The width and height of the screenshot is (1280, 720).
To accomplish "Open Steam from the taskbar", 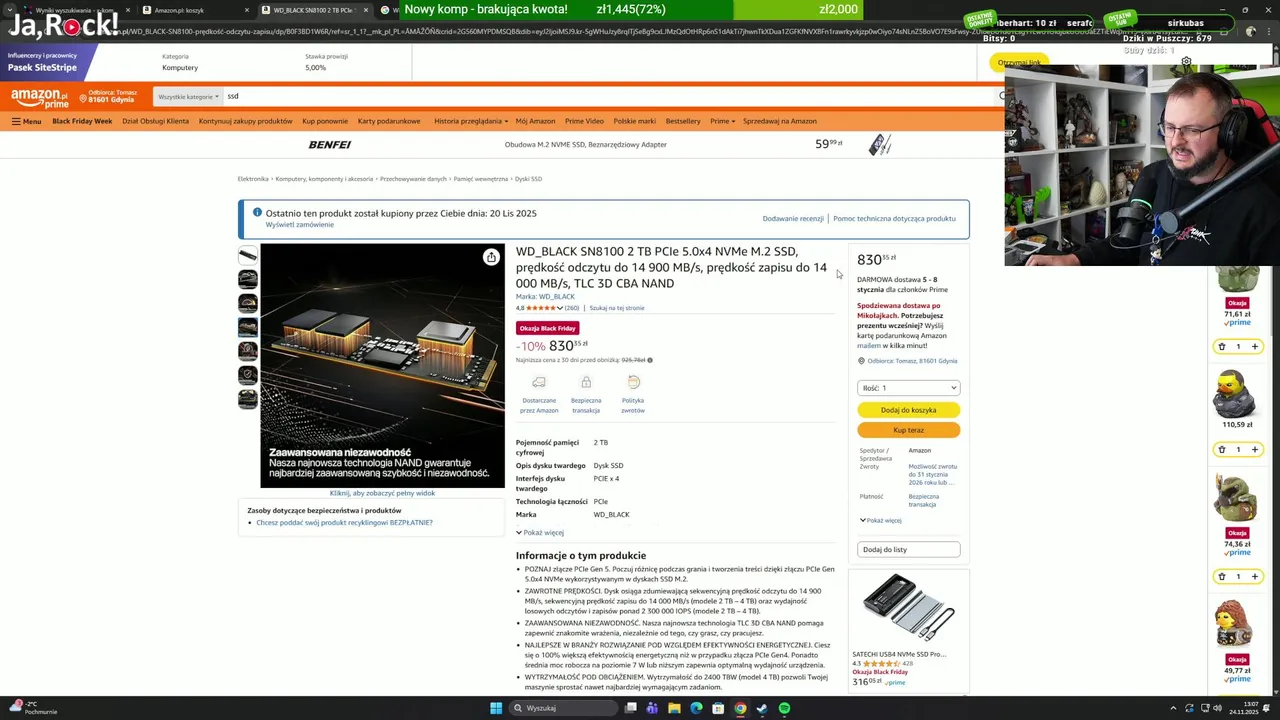I will coord(762,708).
